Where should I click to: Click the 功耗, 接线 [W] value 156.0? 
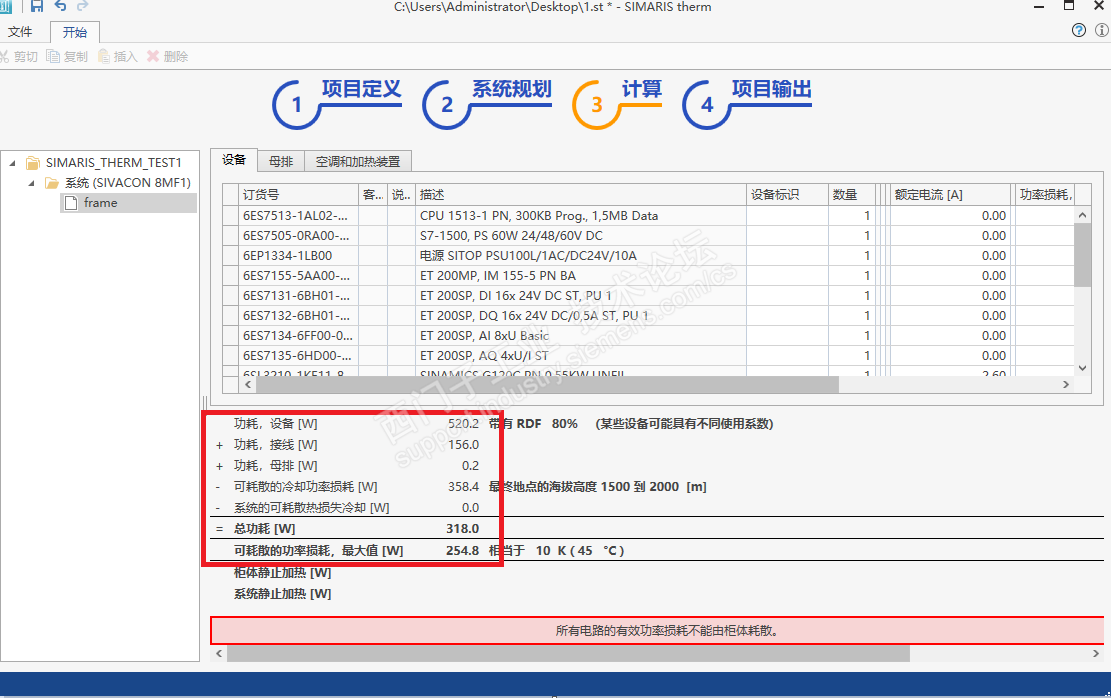coord(463,445)
